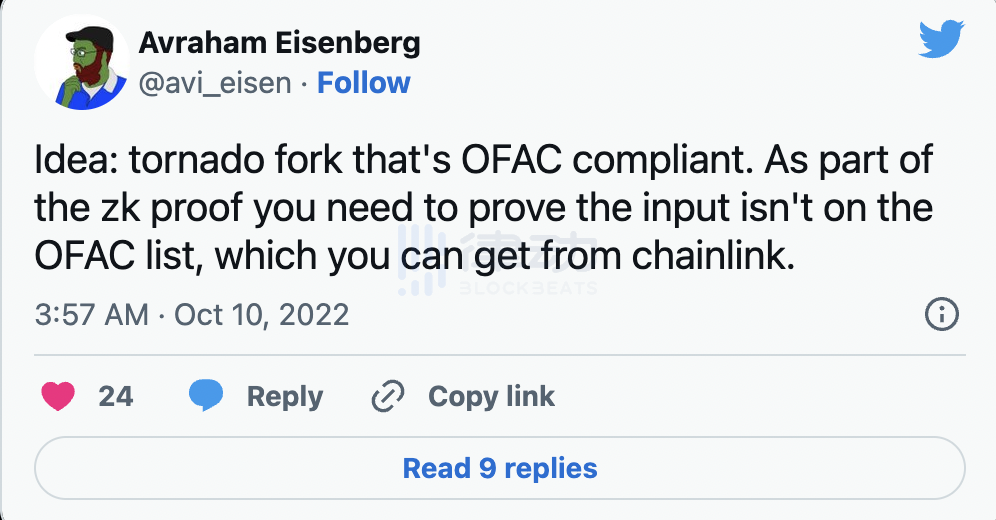The width and height of the screenshot is (996, 520).
Task: Click the chain link icon
Action: coord(387,396)
